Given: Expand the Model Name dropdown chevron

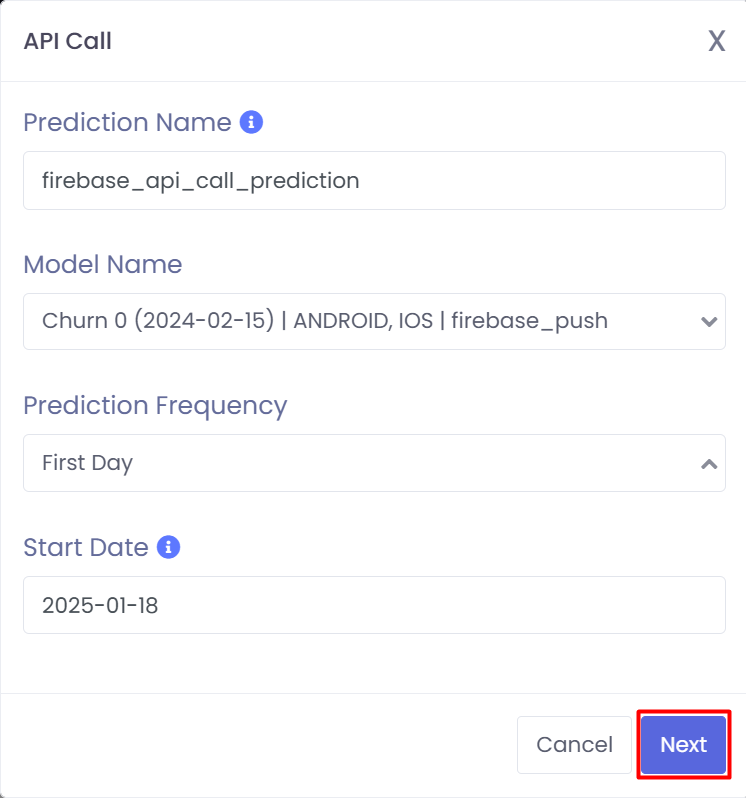Looking at the screenshot, I should tap(709, 322).
